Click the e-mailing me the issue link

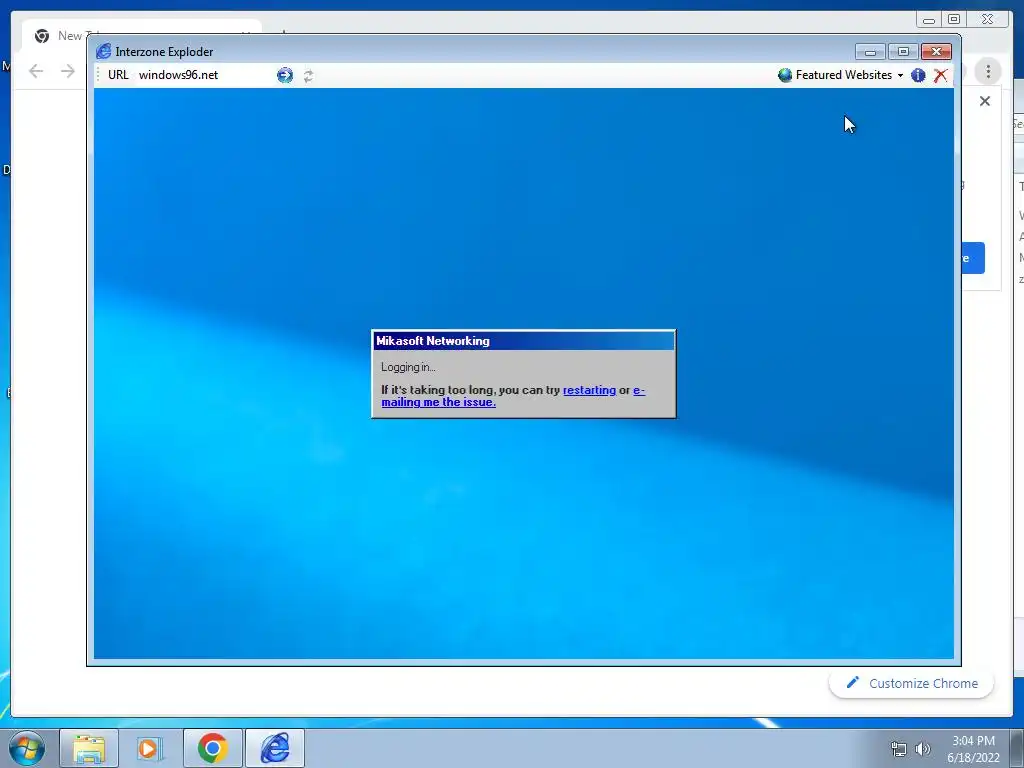(513, 396)
